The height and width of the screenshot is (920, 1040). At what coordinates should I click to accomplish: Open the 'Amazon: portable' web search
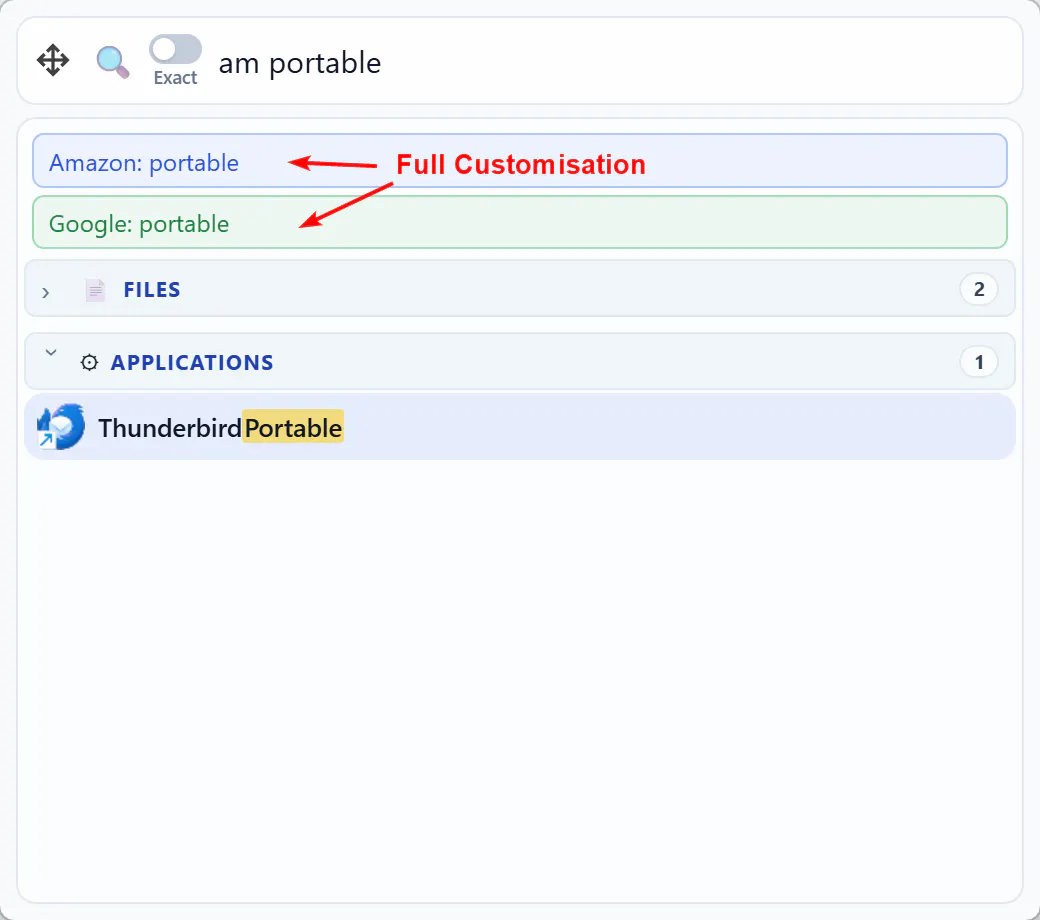[x=520, y=161]
